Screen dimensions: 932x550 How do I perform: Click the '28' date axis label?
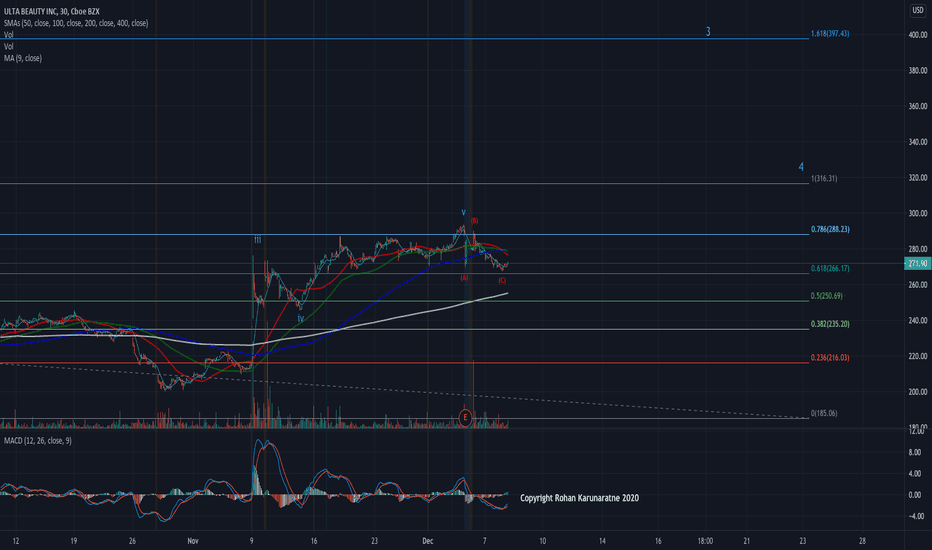(862, 541)
